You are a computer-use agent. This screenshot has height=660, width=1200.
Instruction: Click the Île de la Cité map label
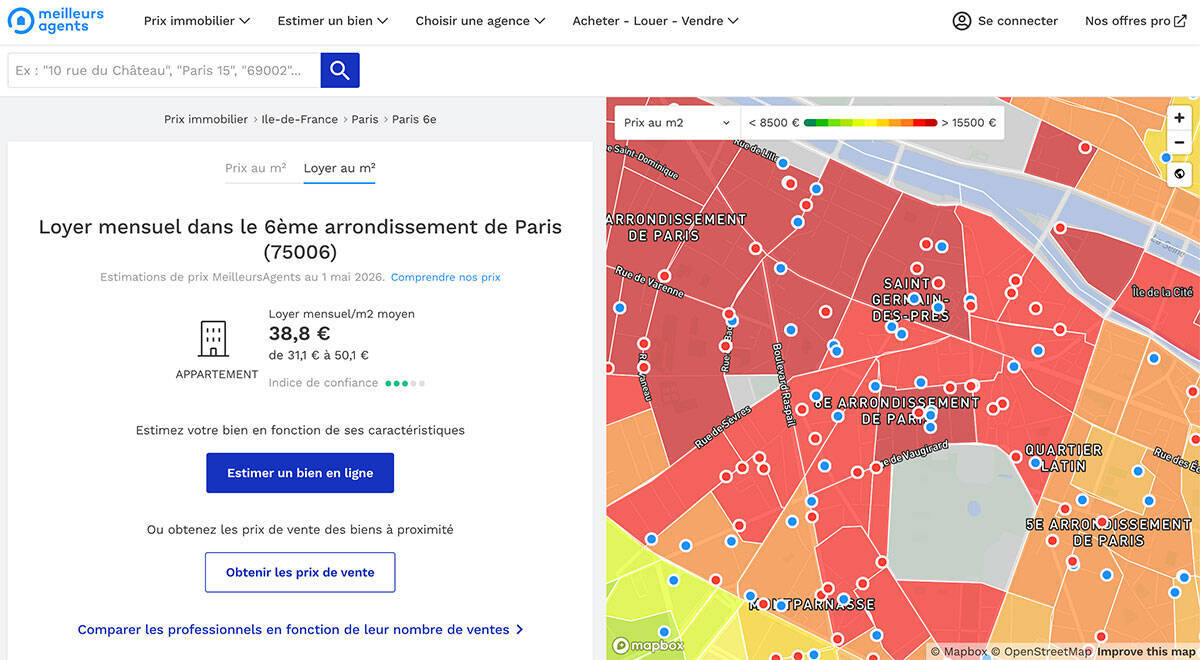pos(1162,292)
